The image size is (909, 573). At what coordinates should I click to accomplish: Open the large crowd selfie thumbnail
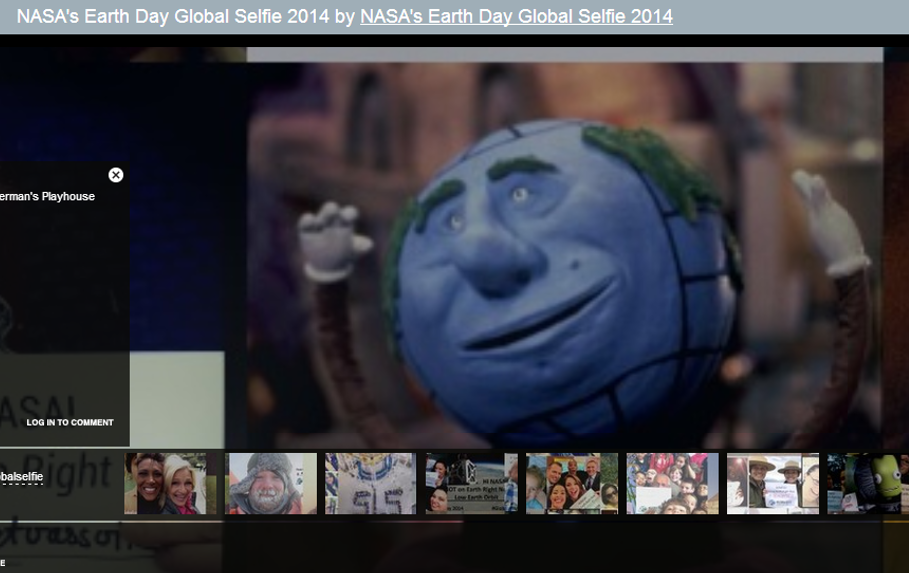(672, 483)
